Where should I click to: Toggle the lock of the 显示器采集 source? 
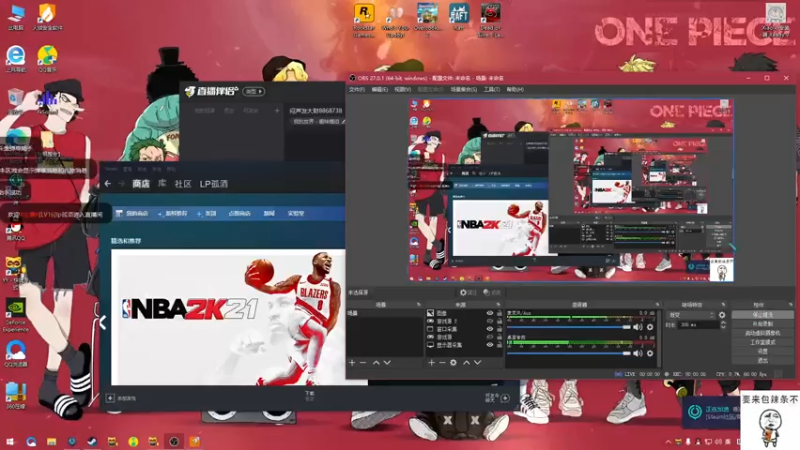click(x=499, y=345)
